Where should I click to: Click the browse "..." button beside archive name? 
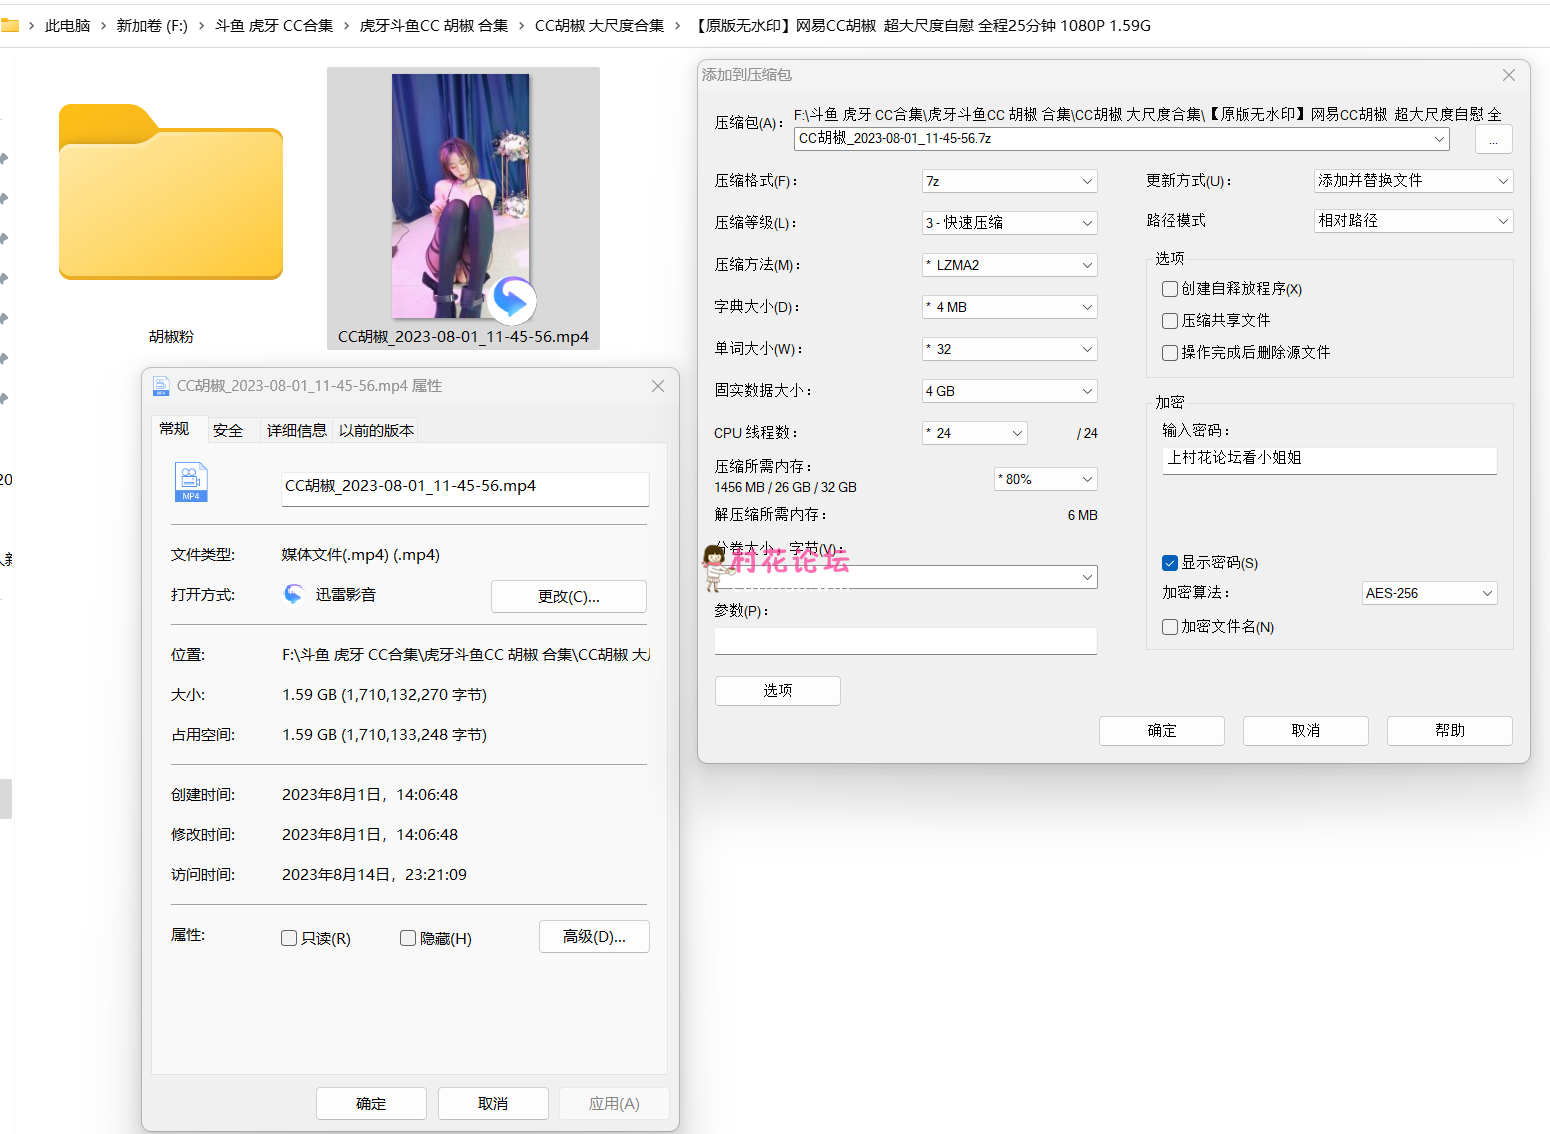pos(1493,140)
